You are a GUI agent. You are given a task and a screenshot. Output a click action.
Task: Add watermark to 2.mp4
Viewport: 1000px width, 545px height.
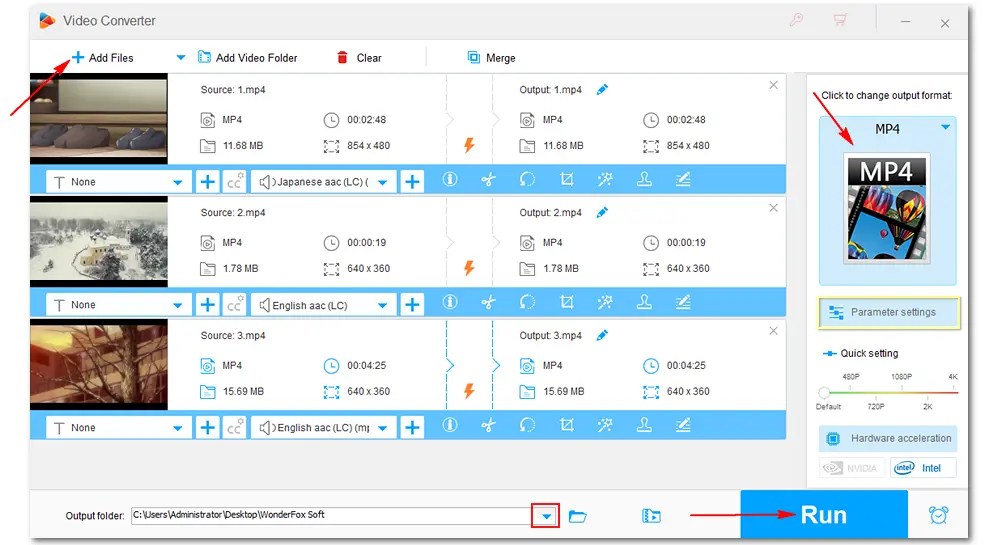pyautogui.click(x=644, y=302)
